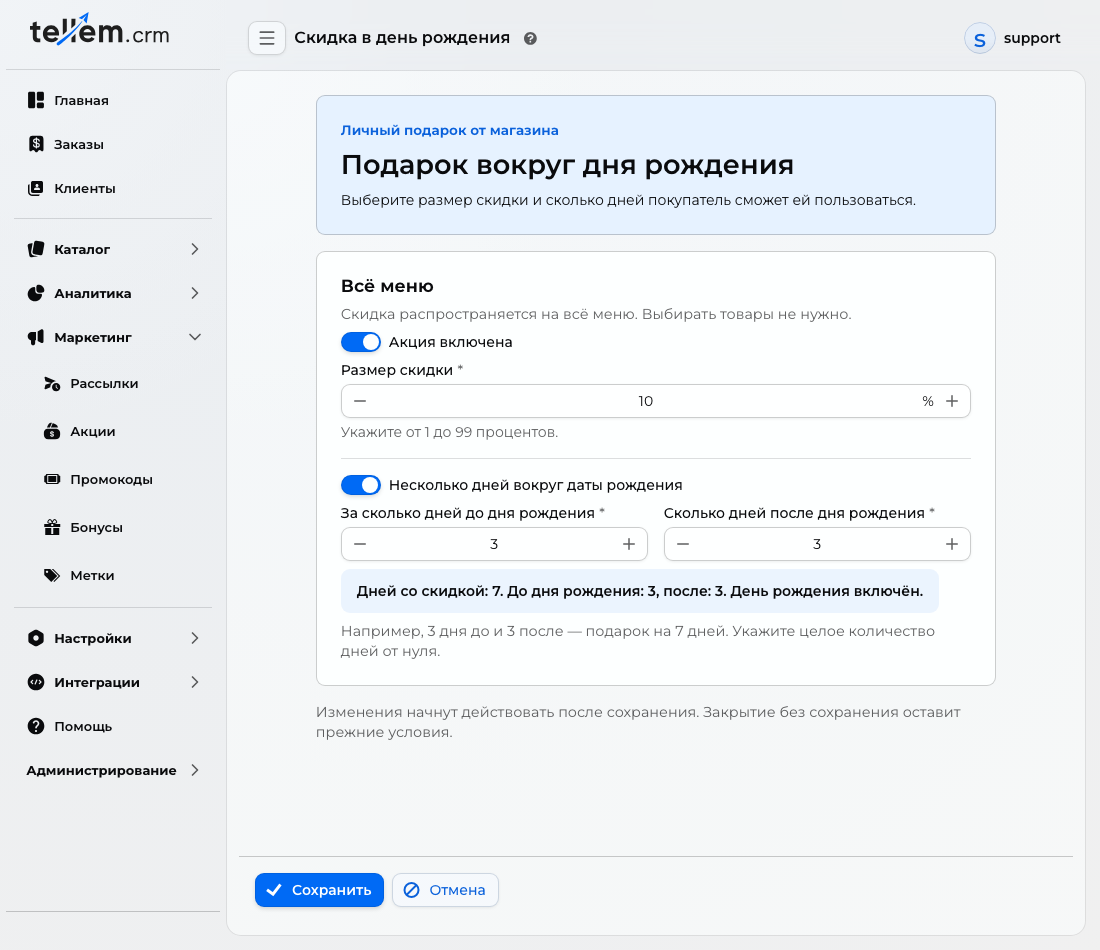Collapse the Маркетинг submenu chevron
1100x950 pixels.
point(194,337)
